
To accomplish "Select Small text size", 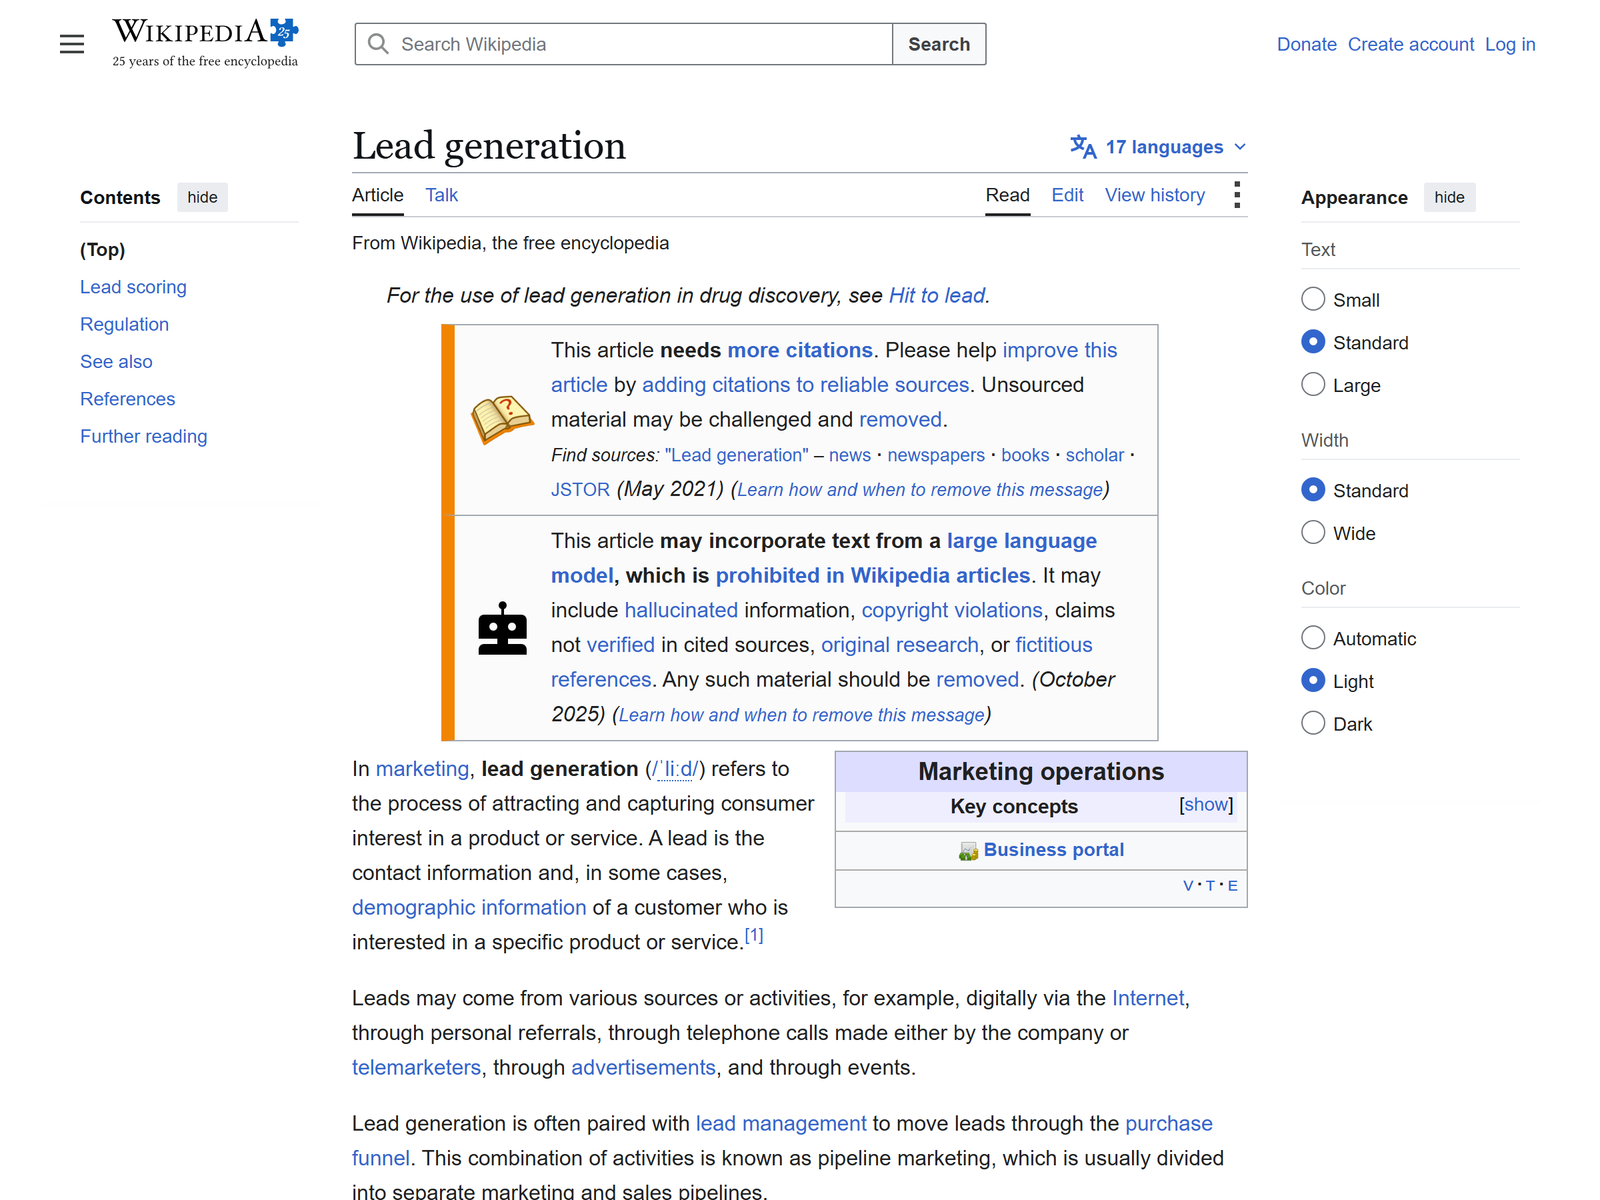I will tap(1313, 299).
